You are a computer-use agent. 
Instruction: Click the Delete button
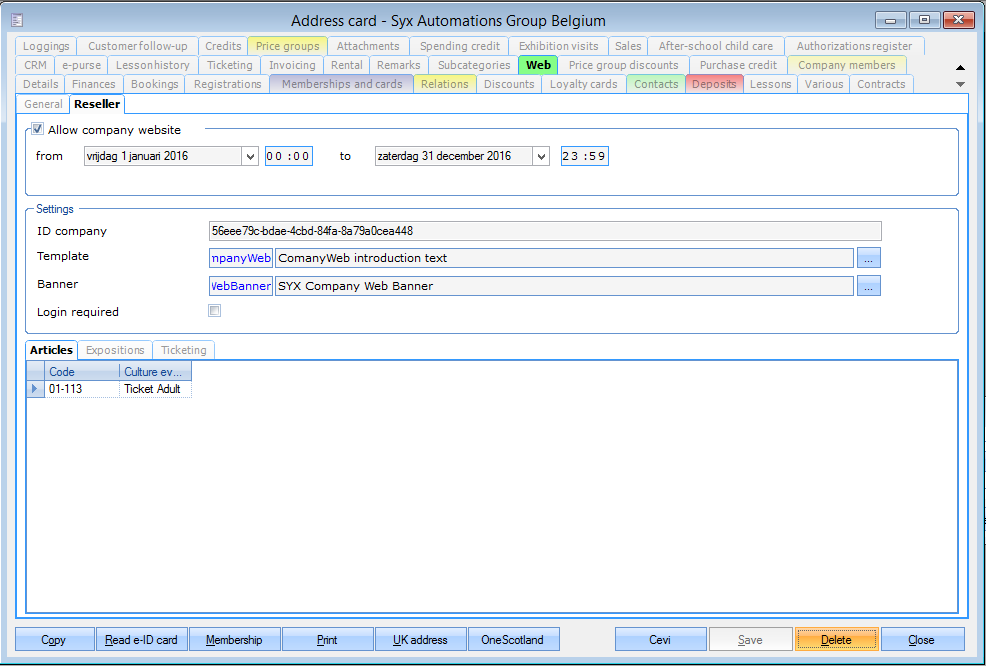click(836, 640)
